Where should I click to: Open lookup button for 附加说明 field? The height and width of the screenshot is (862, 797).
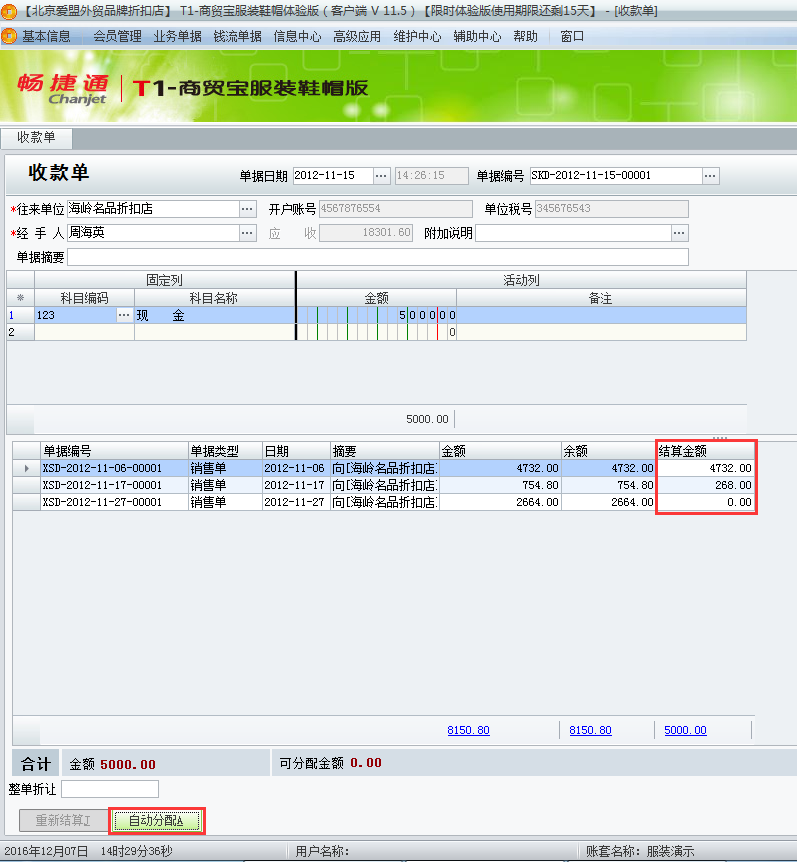(x=679, y=233)
